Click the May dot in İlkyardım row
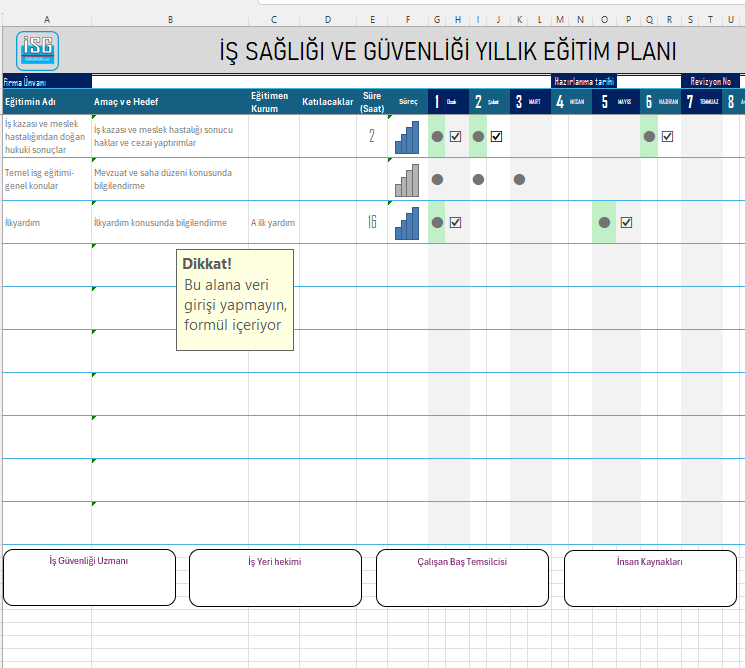Viewport: 745px width, 668px height. click(604, 222)
